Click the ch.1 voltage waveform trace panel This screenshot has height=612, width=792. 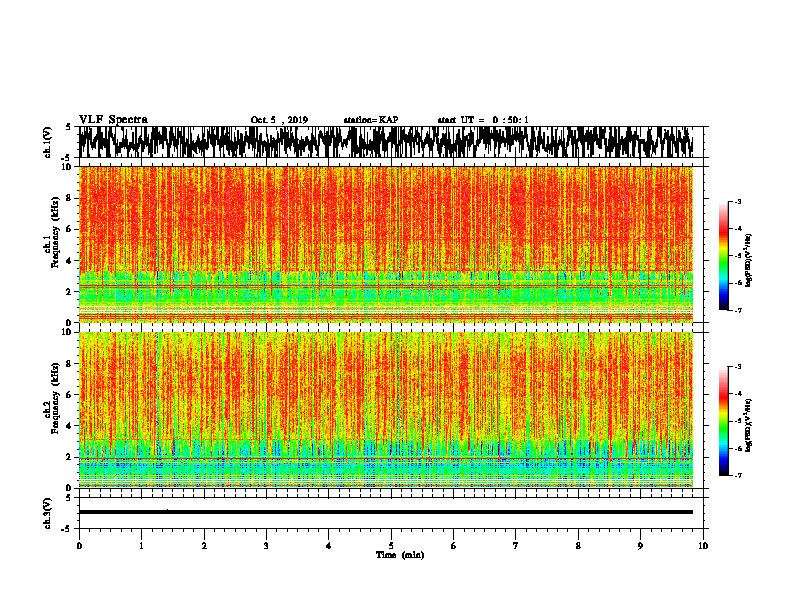(x=386, y=142)
